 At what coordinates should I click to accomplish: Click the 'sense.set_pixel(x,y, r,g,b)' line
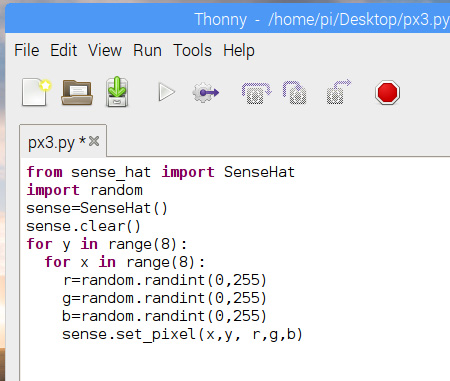[x=182, y=334]
